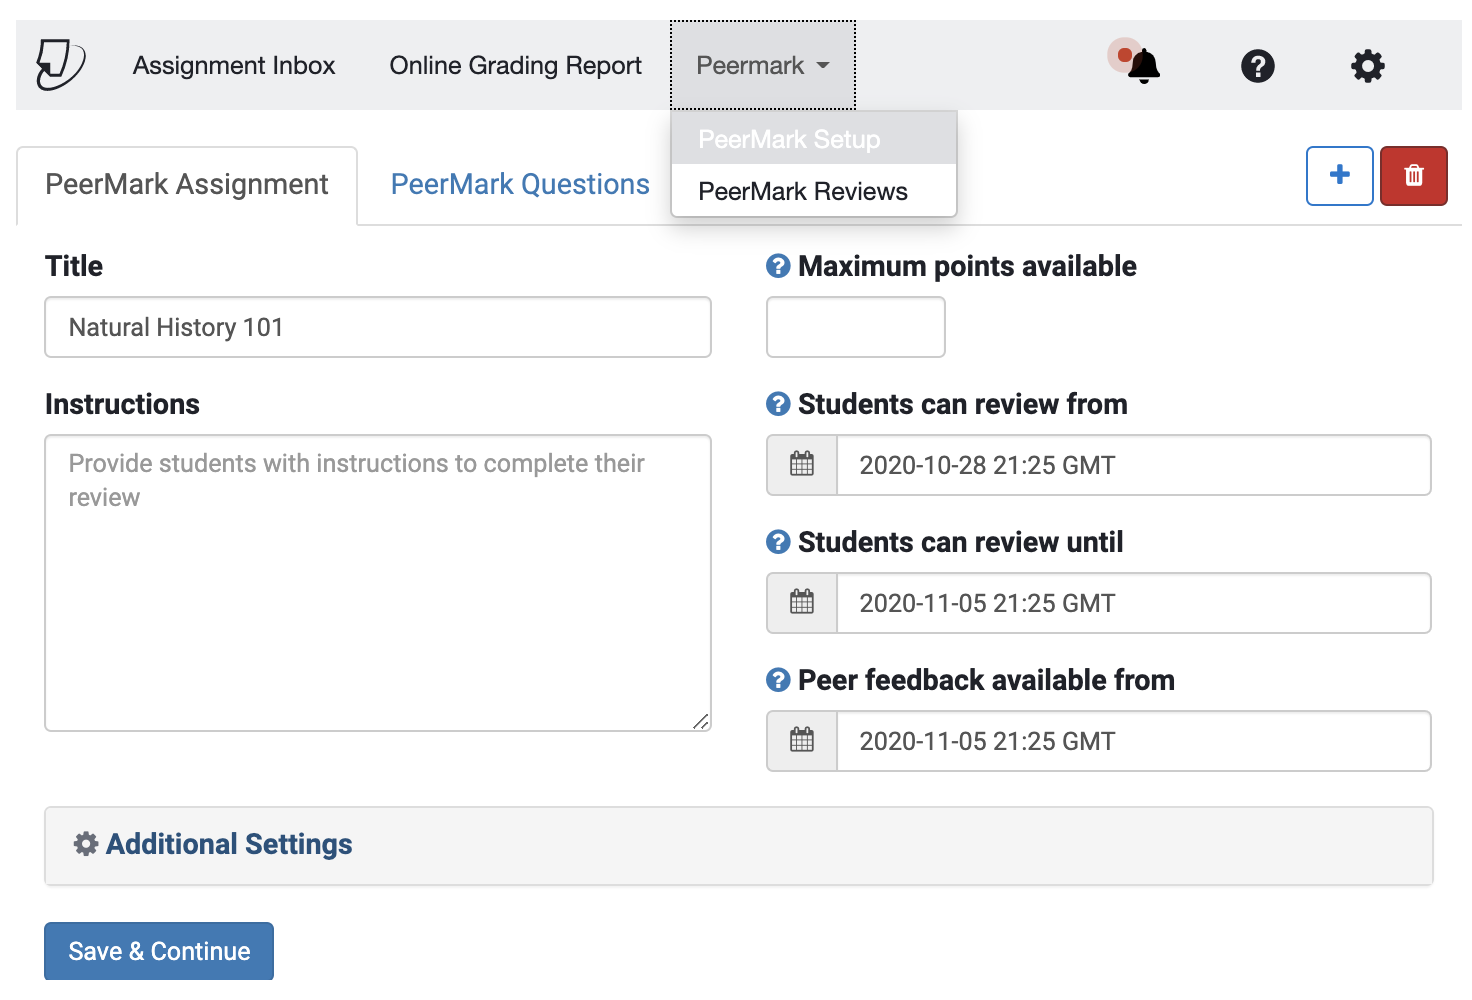This screenshot has height=1000, width=1472.
Task: Open the help question mark icon in navbar
Action: click(x=1257, y=66)
